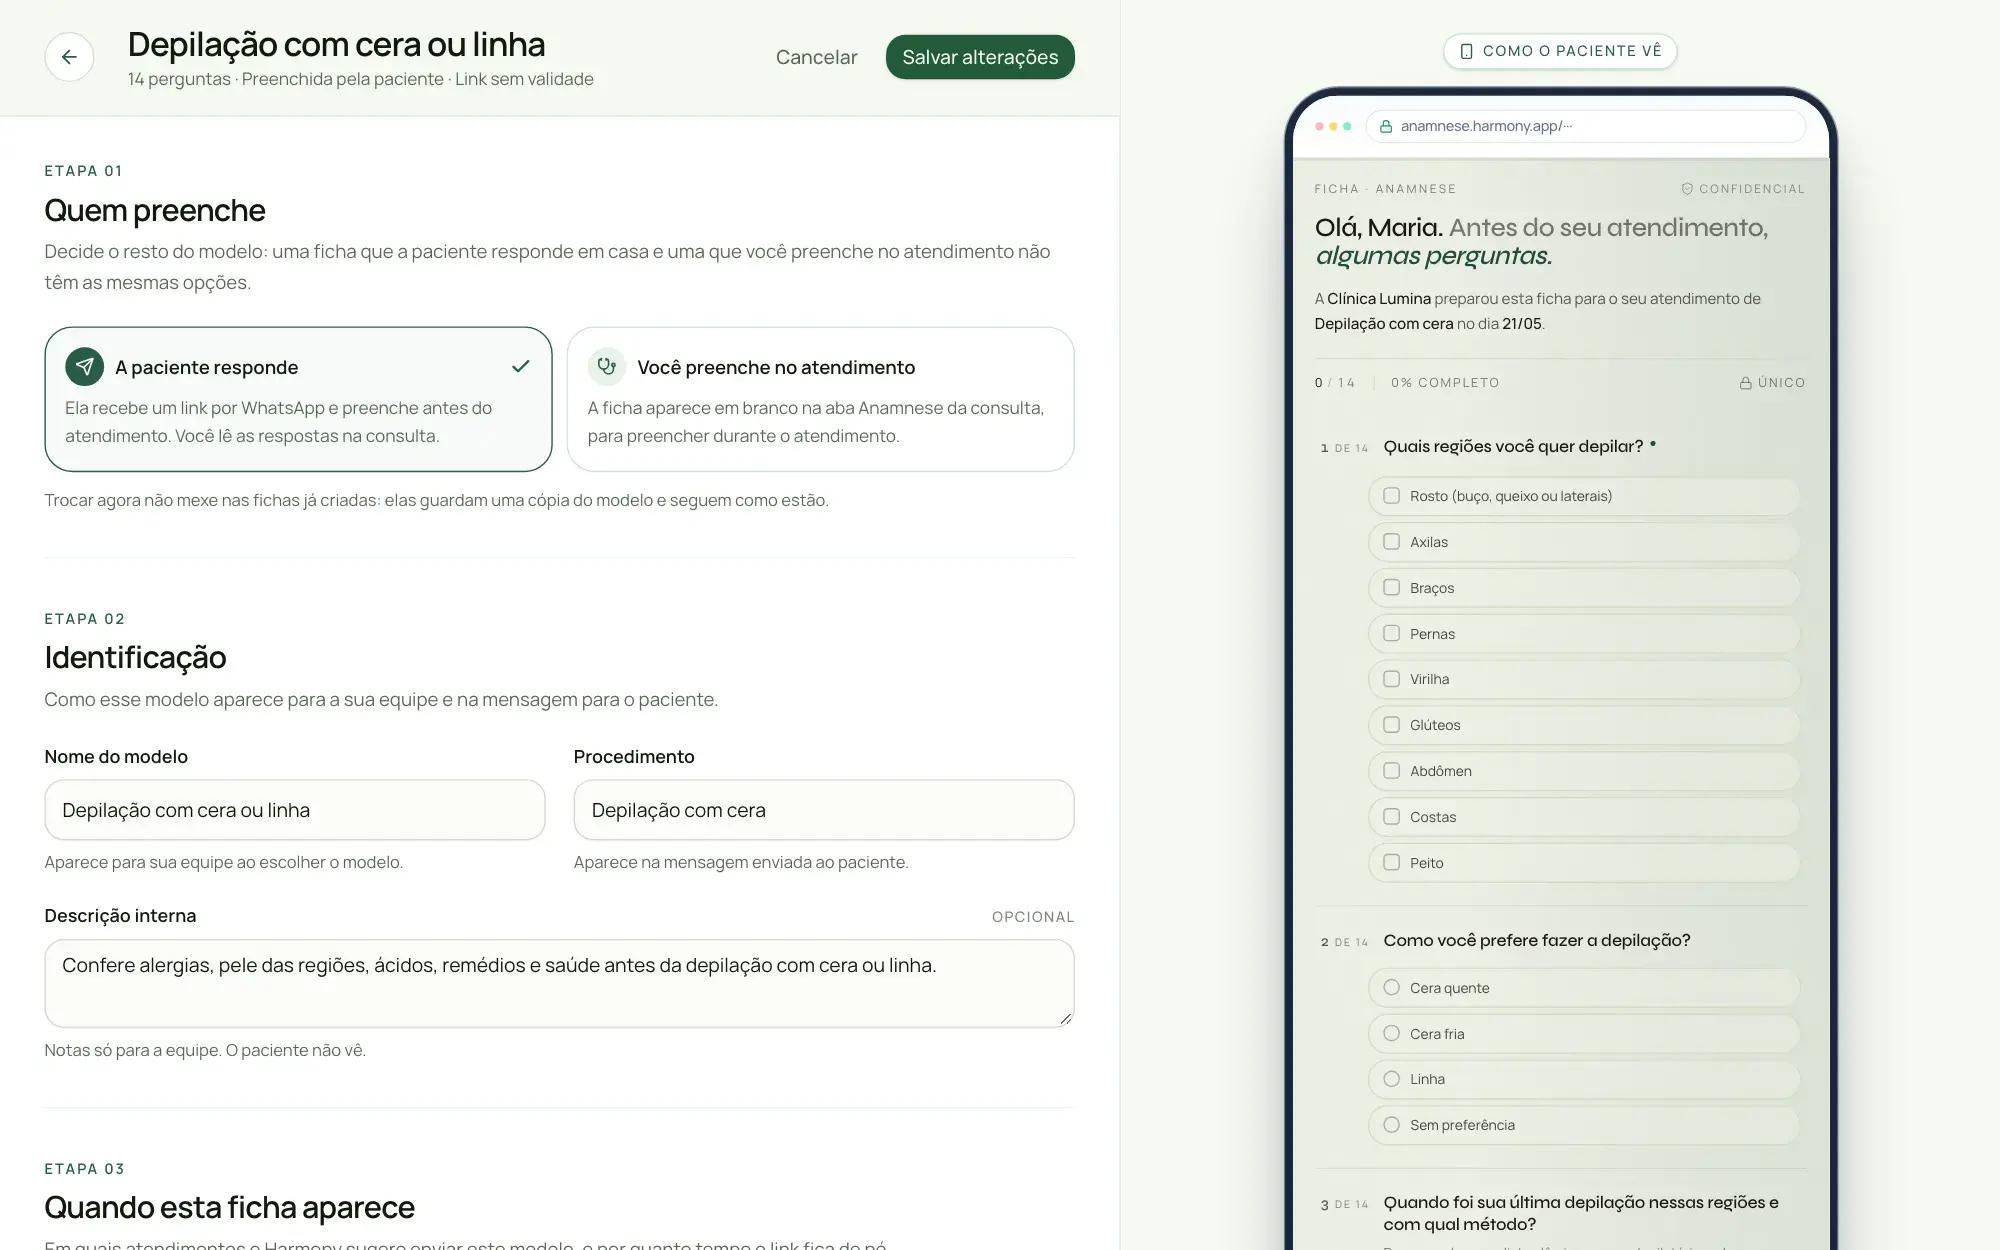This screenshot has height=1250, width=2000.
Task: Check 'Rosto (buço, queixo ou laterais)'
Action: click(x=1391, y=496)
